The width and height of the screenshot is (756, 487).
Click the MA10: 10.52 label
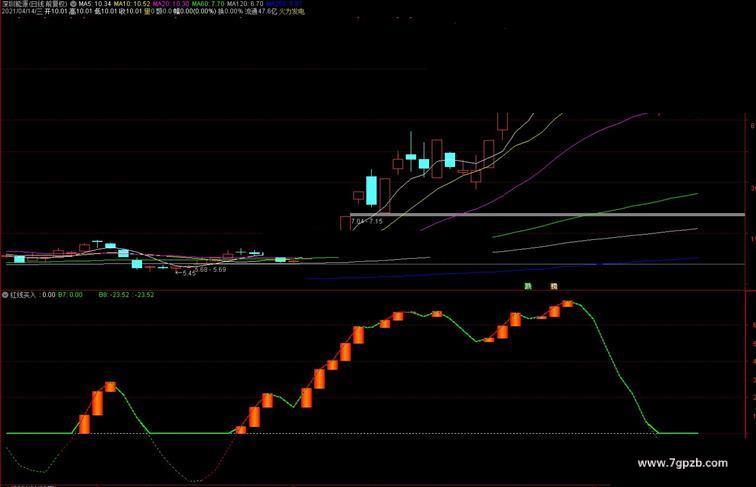tap(132, 4)
